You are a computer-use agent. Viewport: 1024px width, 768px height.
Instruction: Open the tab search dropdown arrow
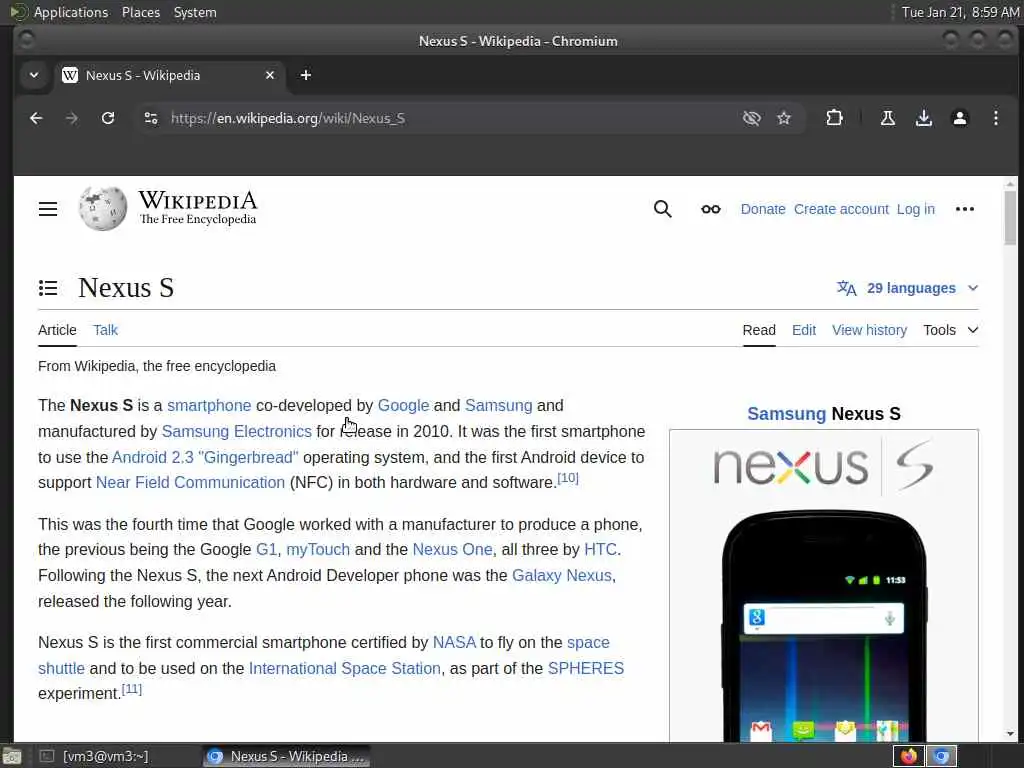(x=34, y=75)
